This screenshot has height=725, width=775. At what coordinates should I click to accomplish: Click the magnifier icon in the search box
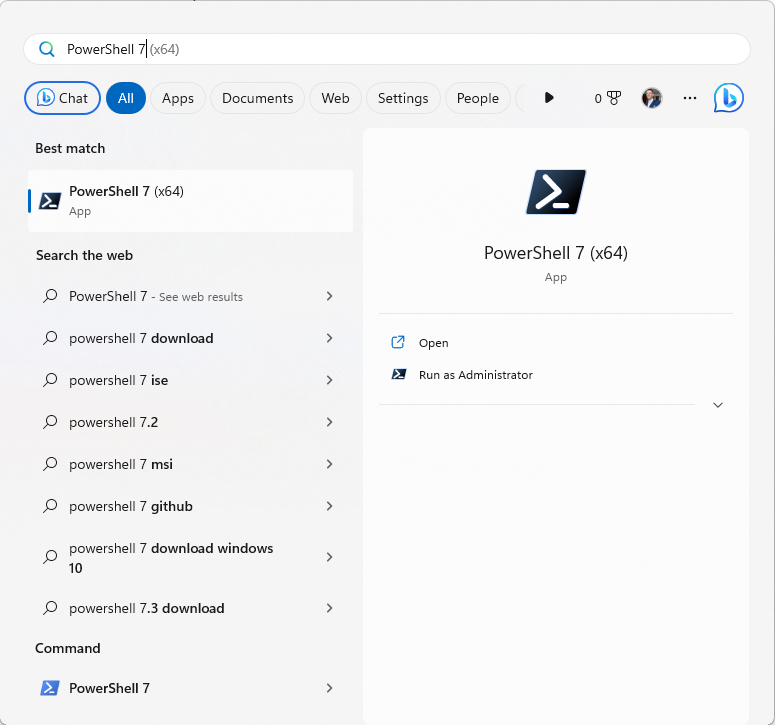46,49
